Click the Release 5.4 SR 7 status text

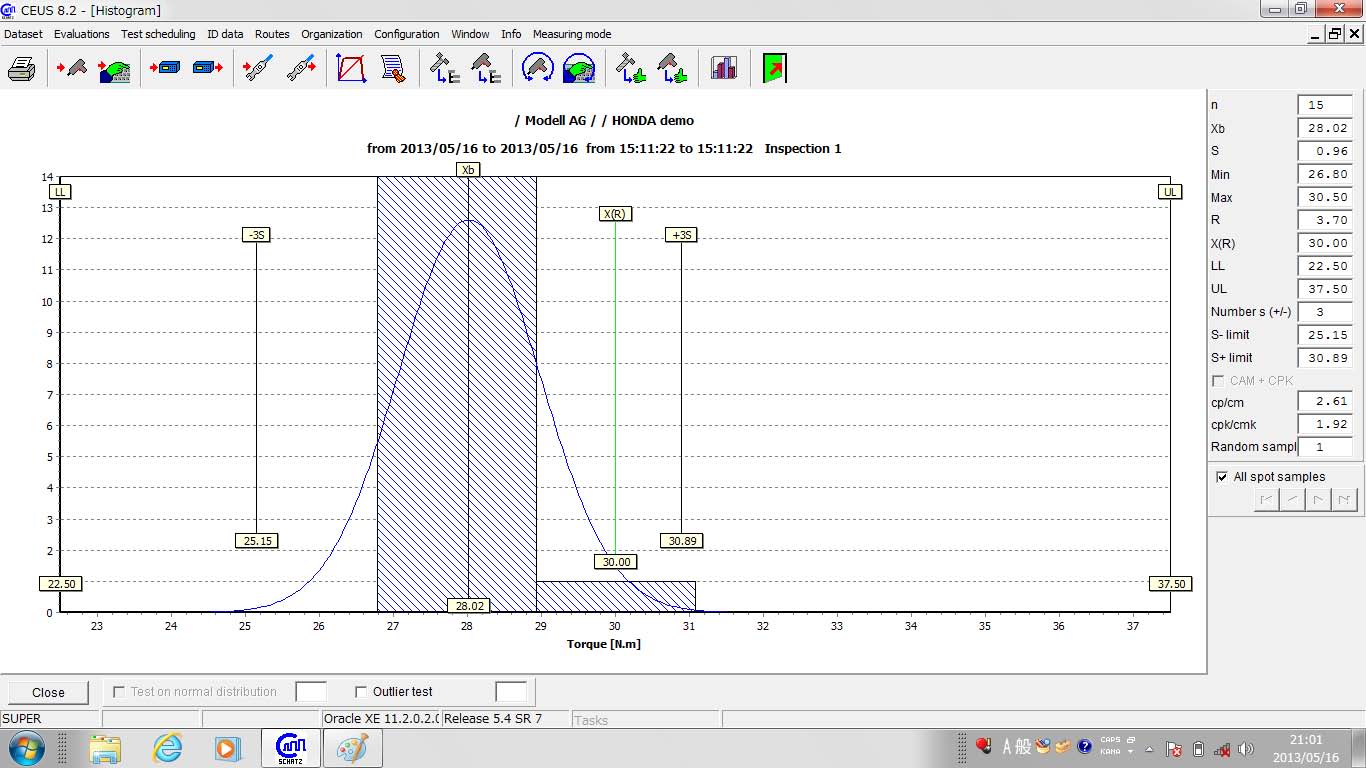pos(493,719)
